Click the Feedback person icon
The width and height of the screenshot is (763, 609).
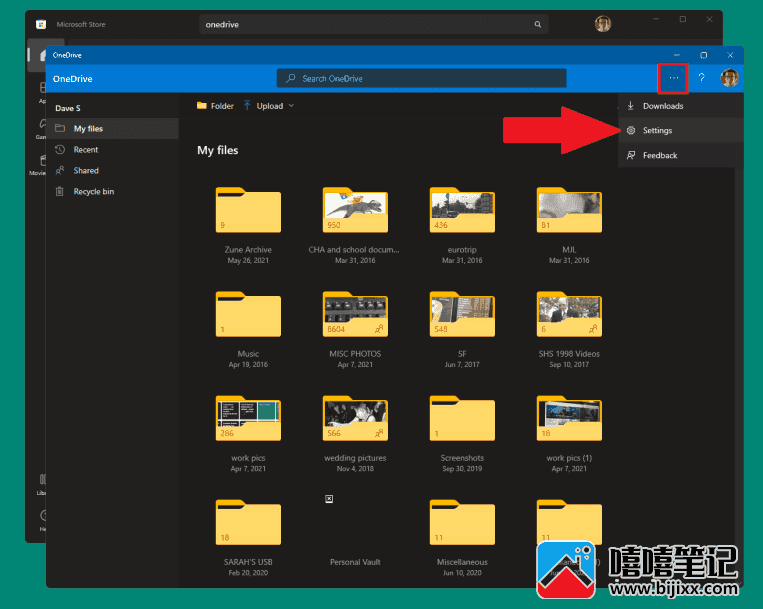[x=631, y=155]
